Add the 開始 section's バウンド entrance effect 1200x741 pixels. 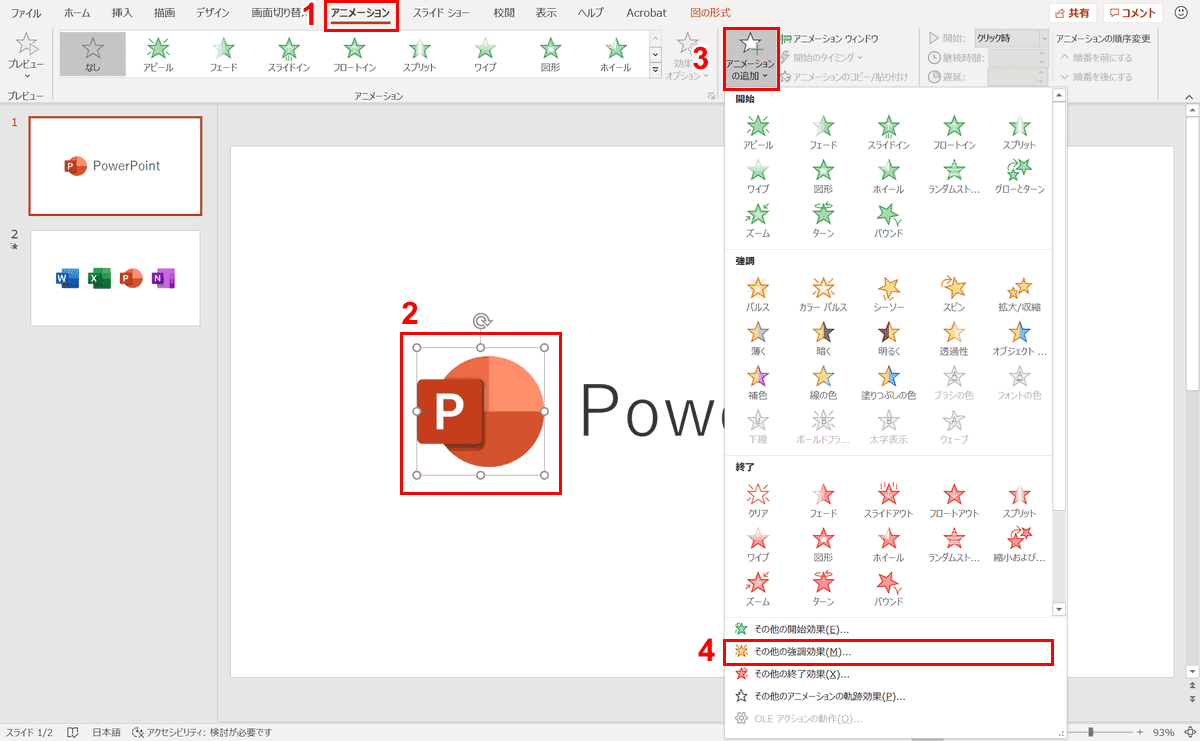[x=889, y=219]
